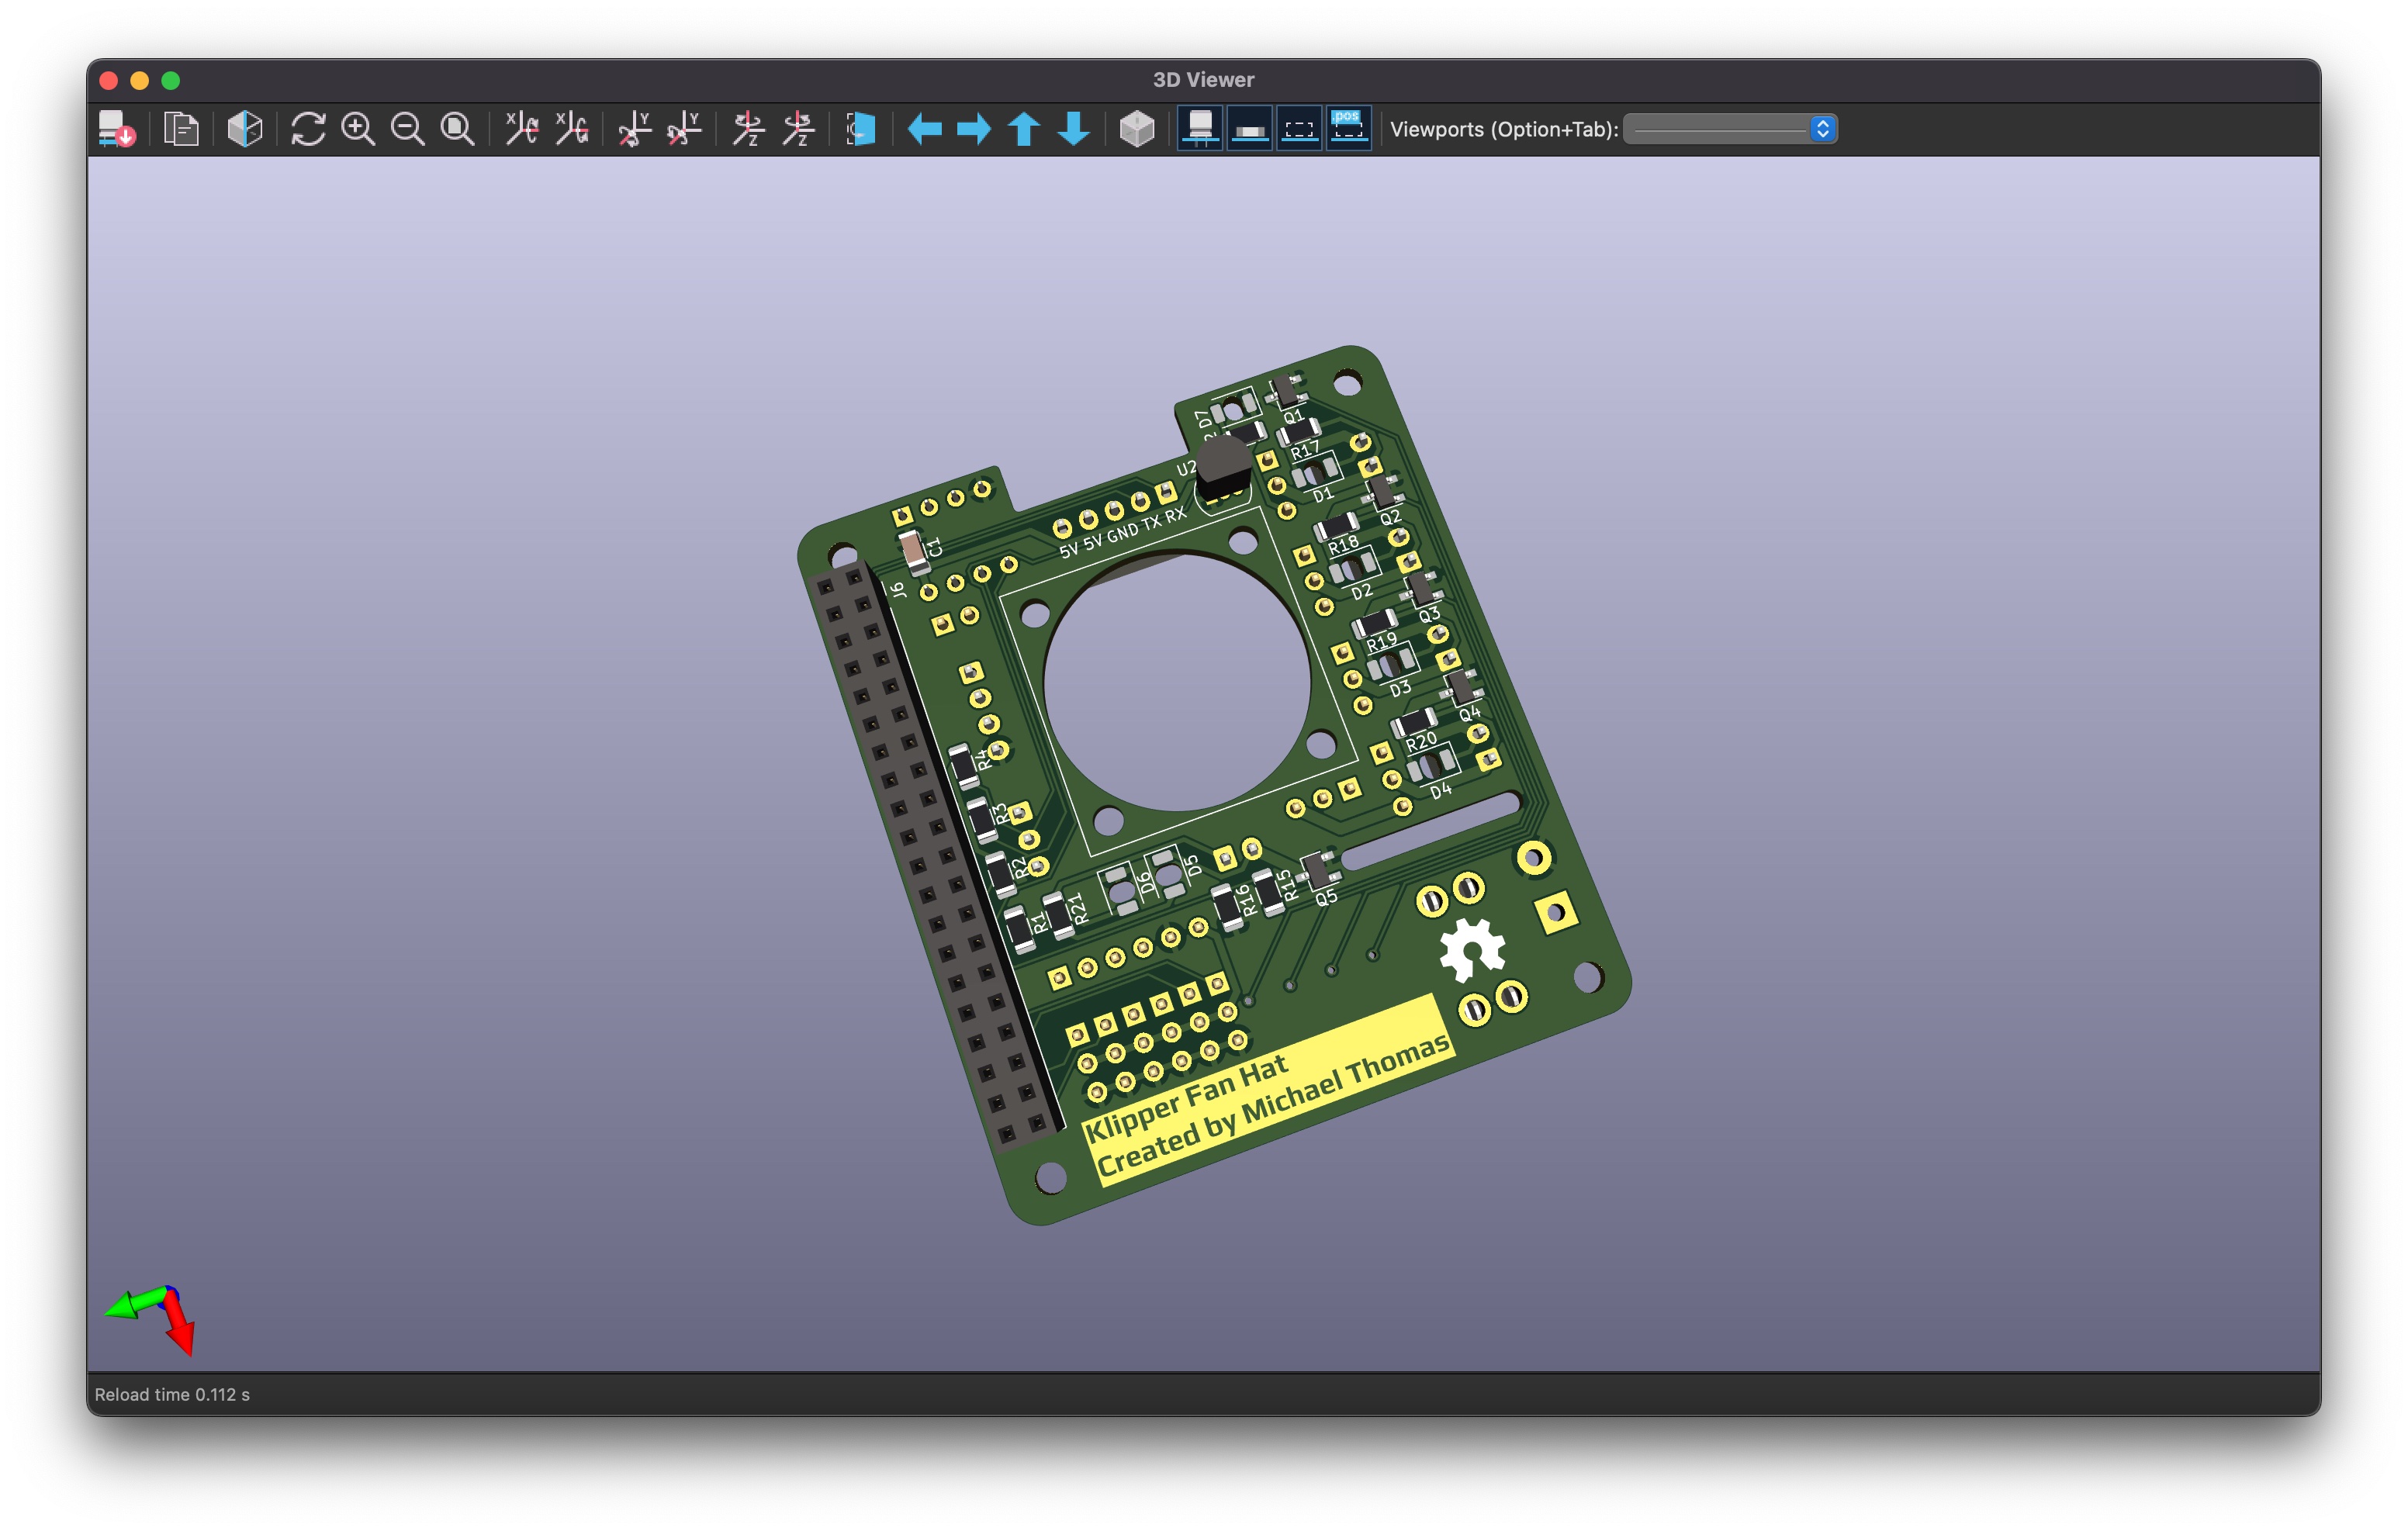
Task: Pan the board up with the arrow
Action: (1024, 129)
